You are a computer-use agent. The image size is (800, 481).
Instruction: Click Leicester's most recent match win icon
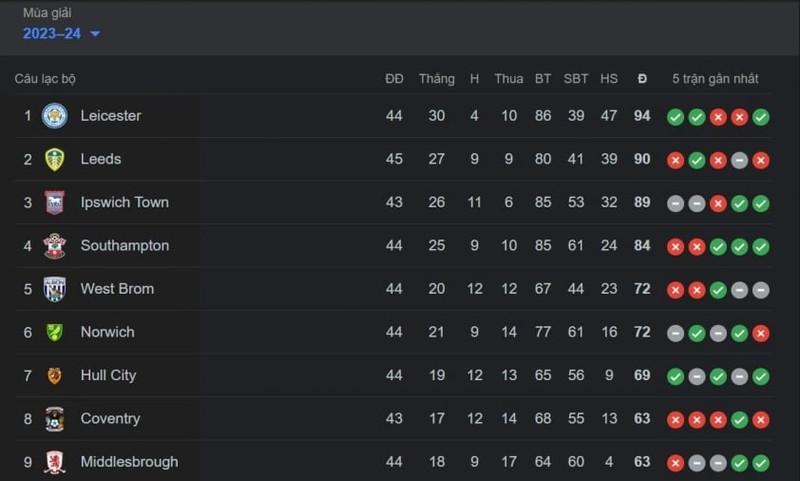[x=761, y=117]
